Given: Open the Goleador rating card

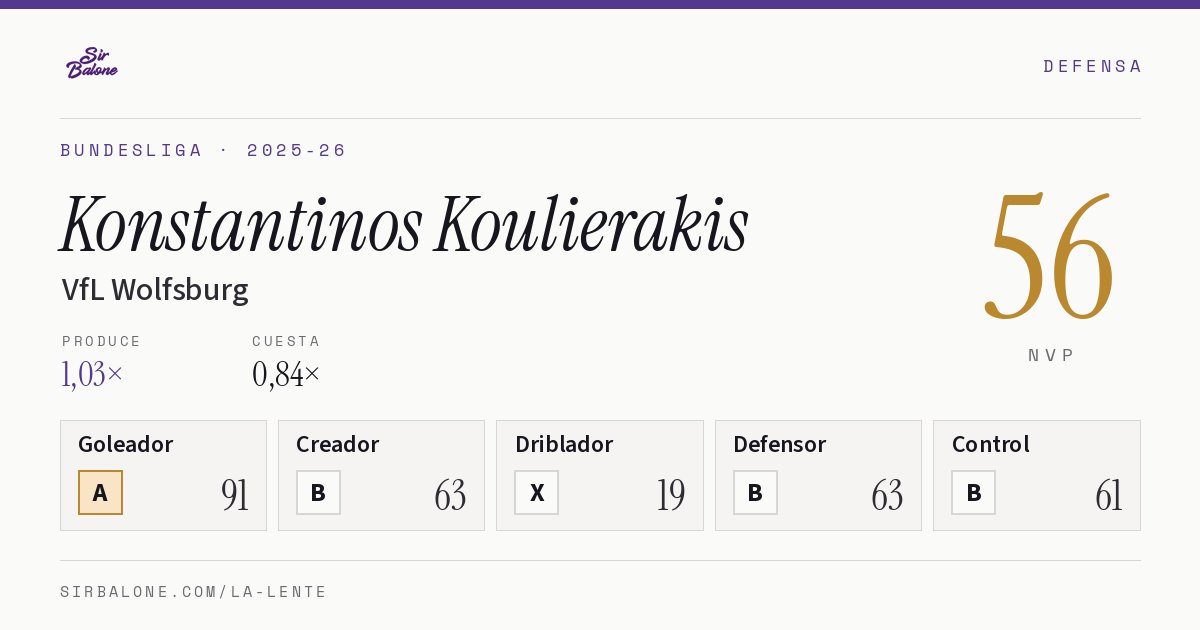Looking at the screenshot, I should [163, 475].
